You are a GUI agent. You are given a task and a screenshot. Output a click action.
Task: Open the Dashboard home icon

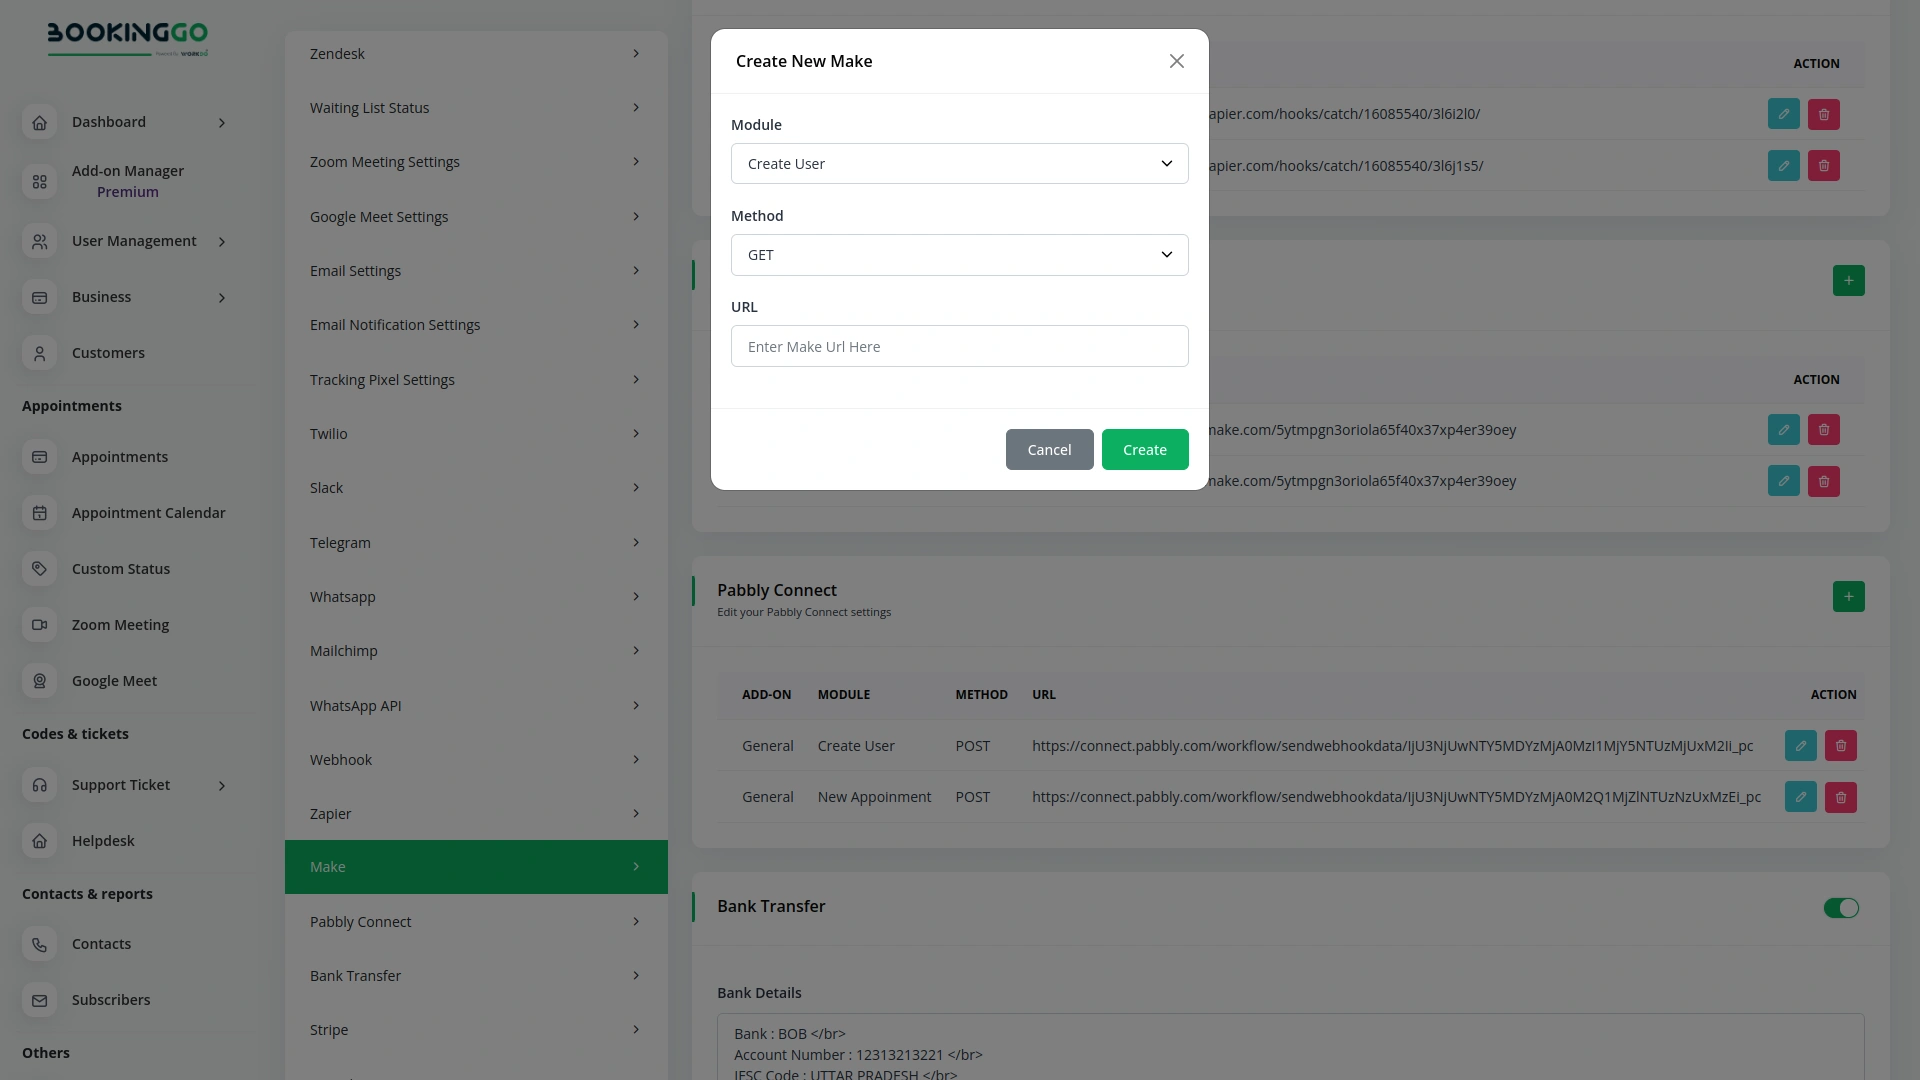pos(39,122)
